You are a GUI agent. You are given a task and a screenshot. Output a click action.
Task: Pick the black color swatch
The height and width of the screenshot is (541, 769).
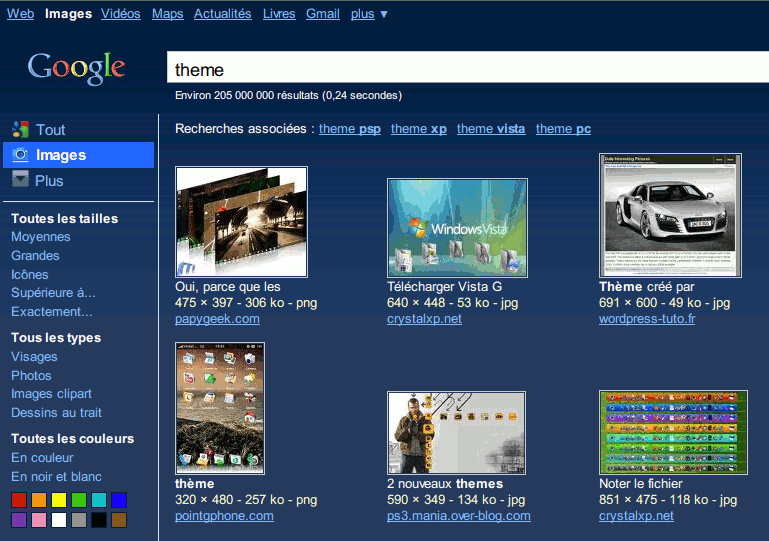99,520
